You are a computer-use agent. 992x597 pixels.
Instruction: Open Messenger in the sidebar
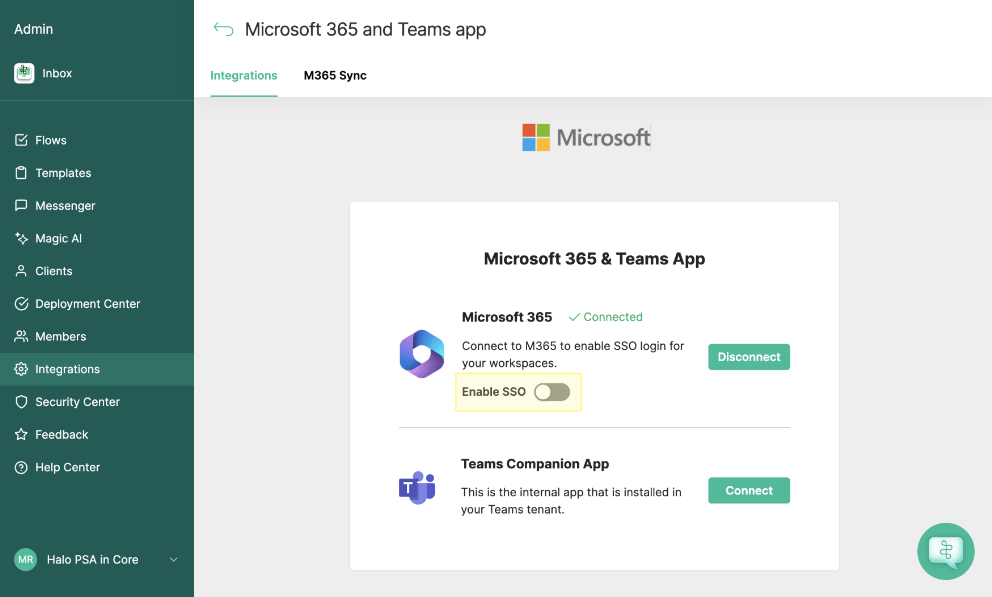[x=97, y=206]
